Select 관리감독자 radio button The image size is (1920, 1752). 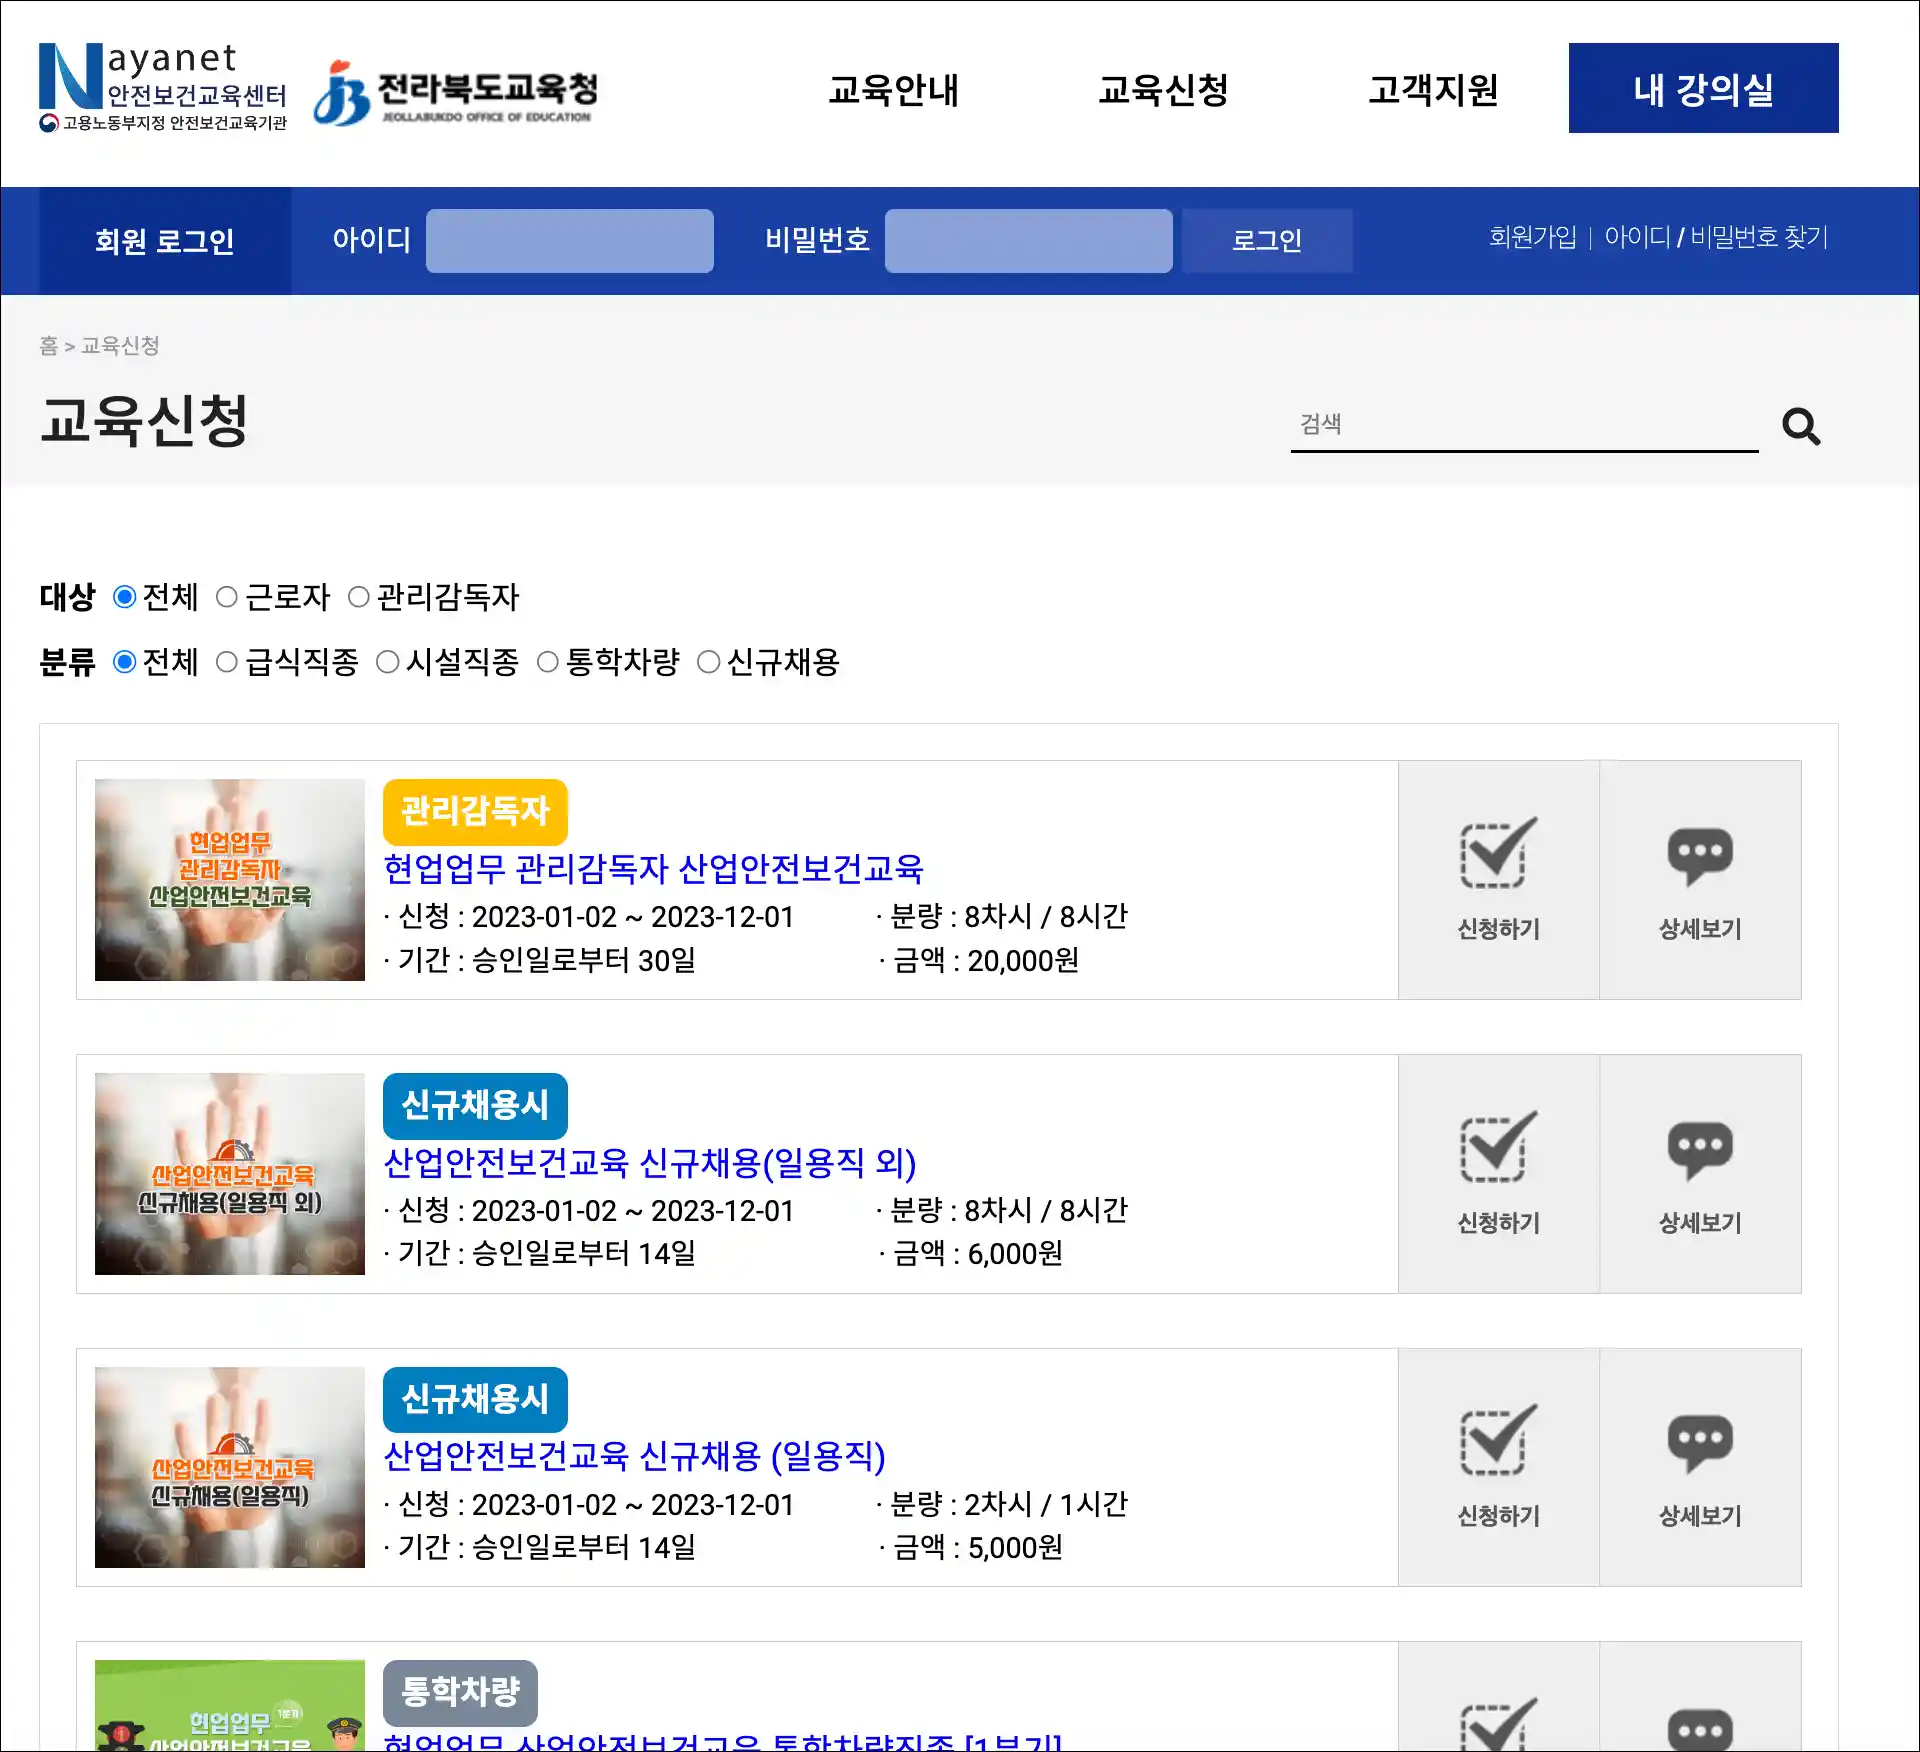point(359,597)
